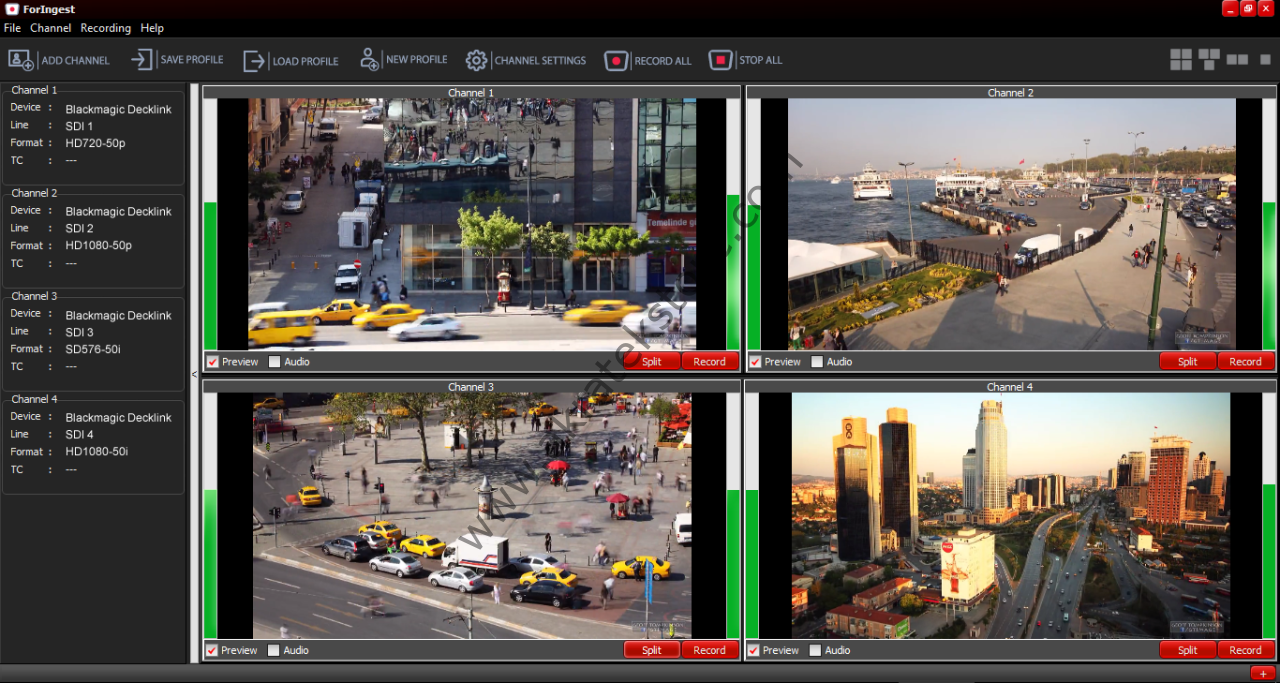This screenshot has width=1280, height=683.
Task: Create a New Profile via toolbar
Action: point(369,60)
